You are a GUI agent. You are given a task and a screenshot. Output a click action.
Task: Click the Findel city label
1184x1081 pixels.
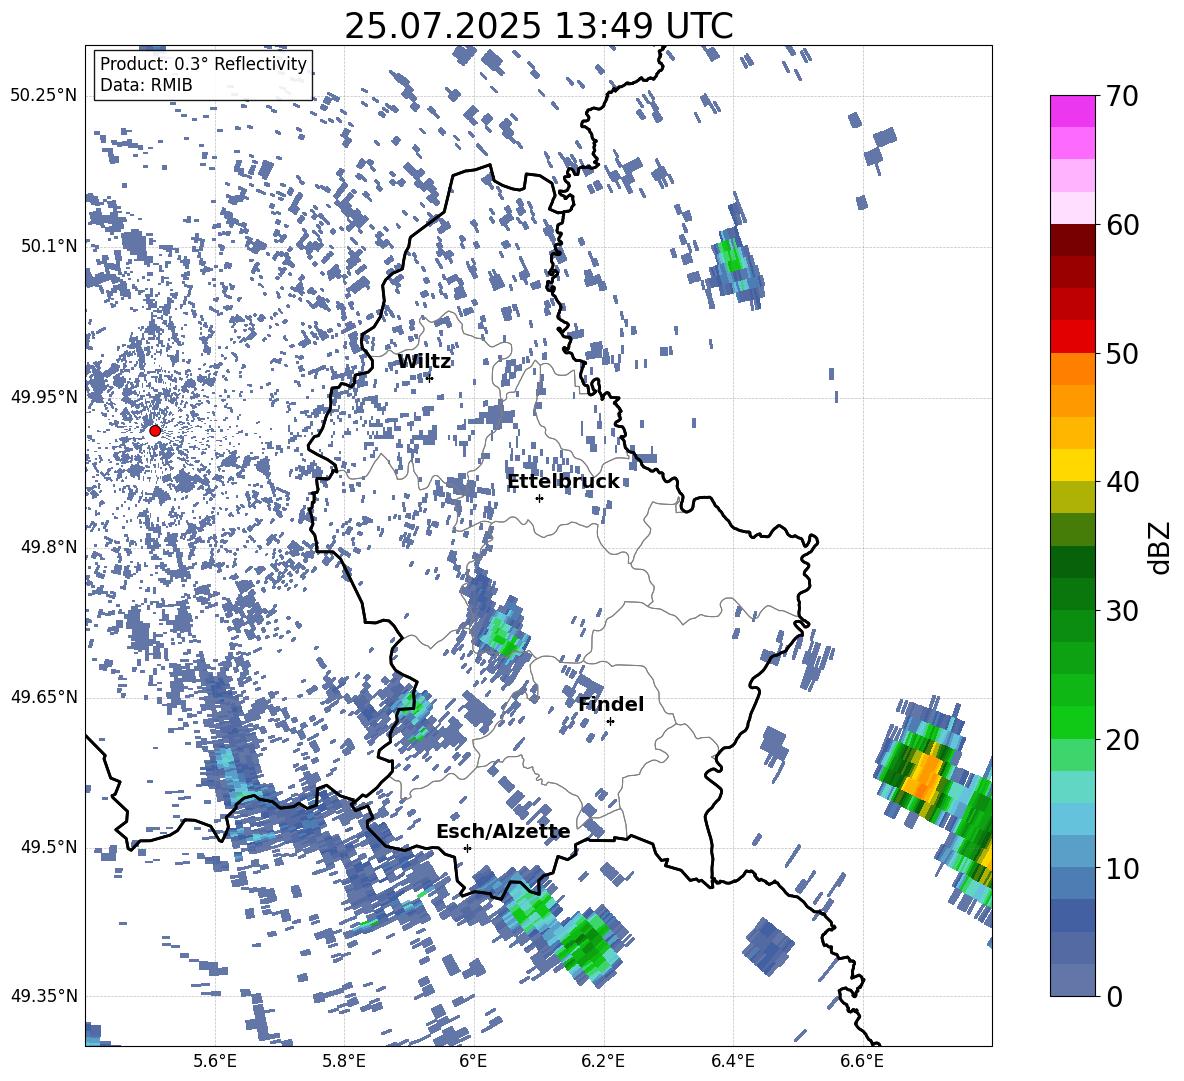click(x=611, y=704)
